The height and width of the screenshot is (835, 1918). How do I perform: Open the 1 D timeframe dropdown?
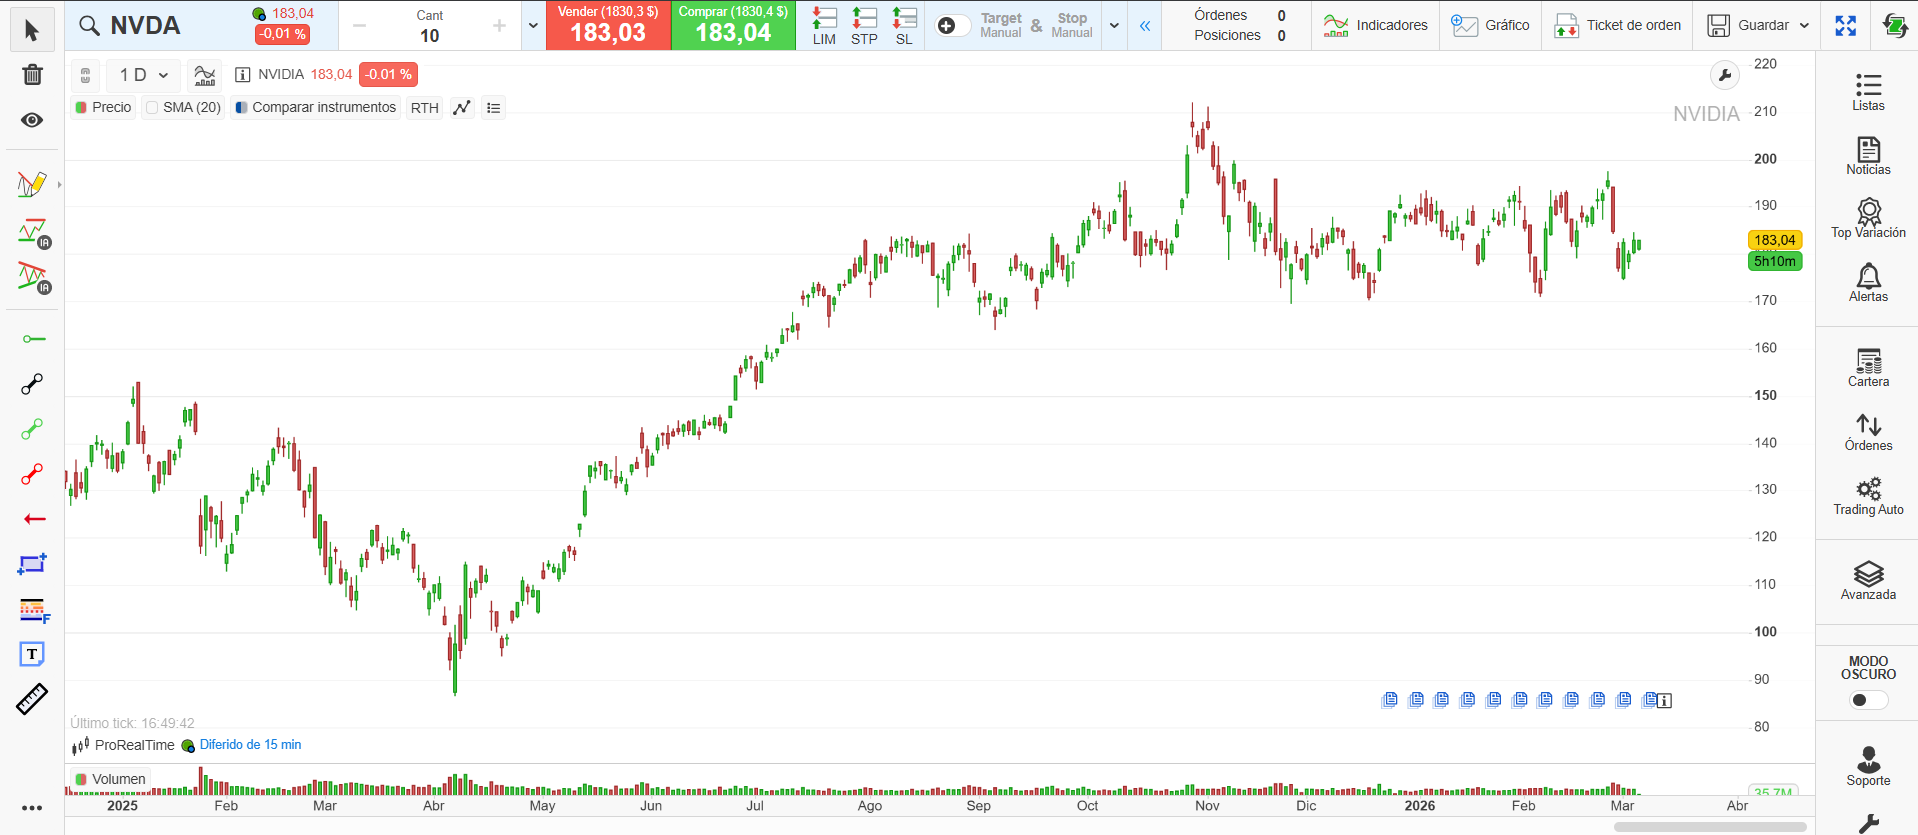point(143,75)
